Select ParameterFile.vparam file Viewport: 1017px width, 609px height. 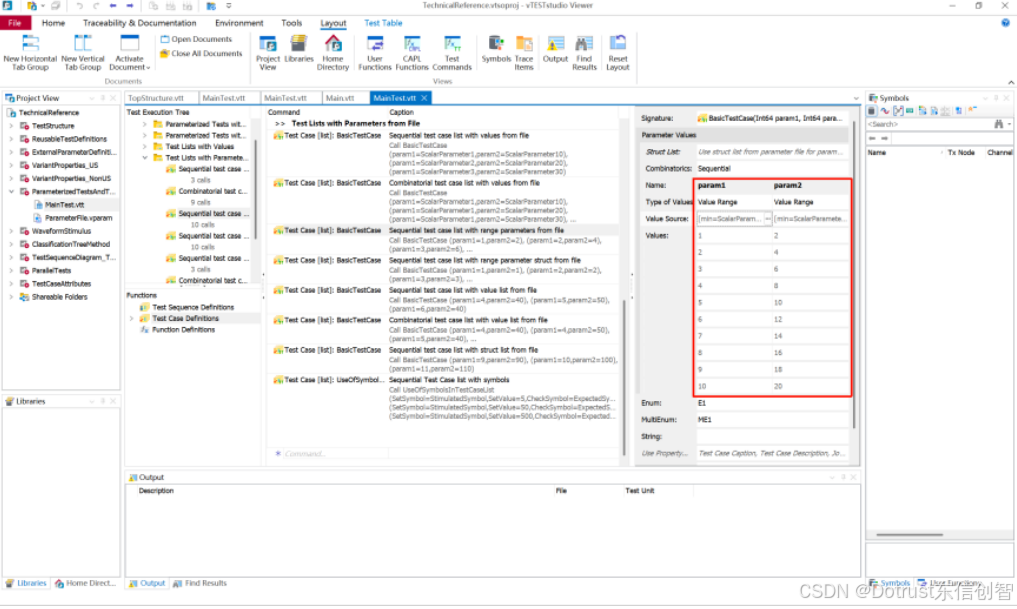(x=78, y=218)
